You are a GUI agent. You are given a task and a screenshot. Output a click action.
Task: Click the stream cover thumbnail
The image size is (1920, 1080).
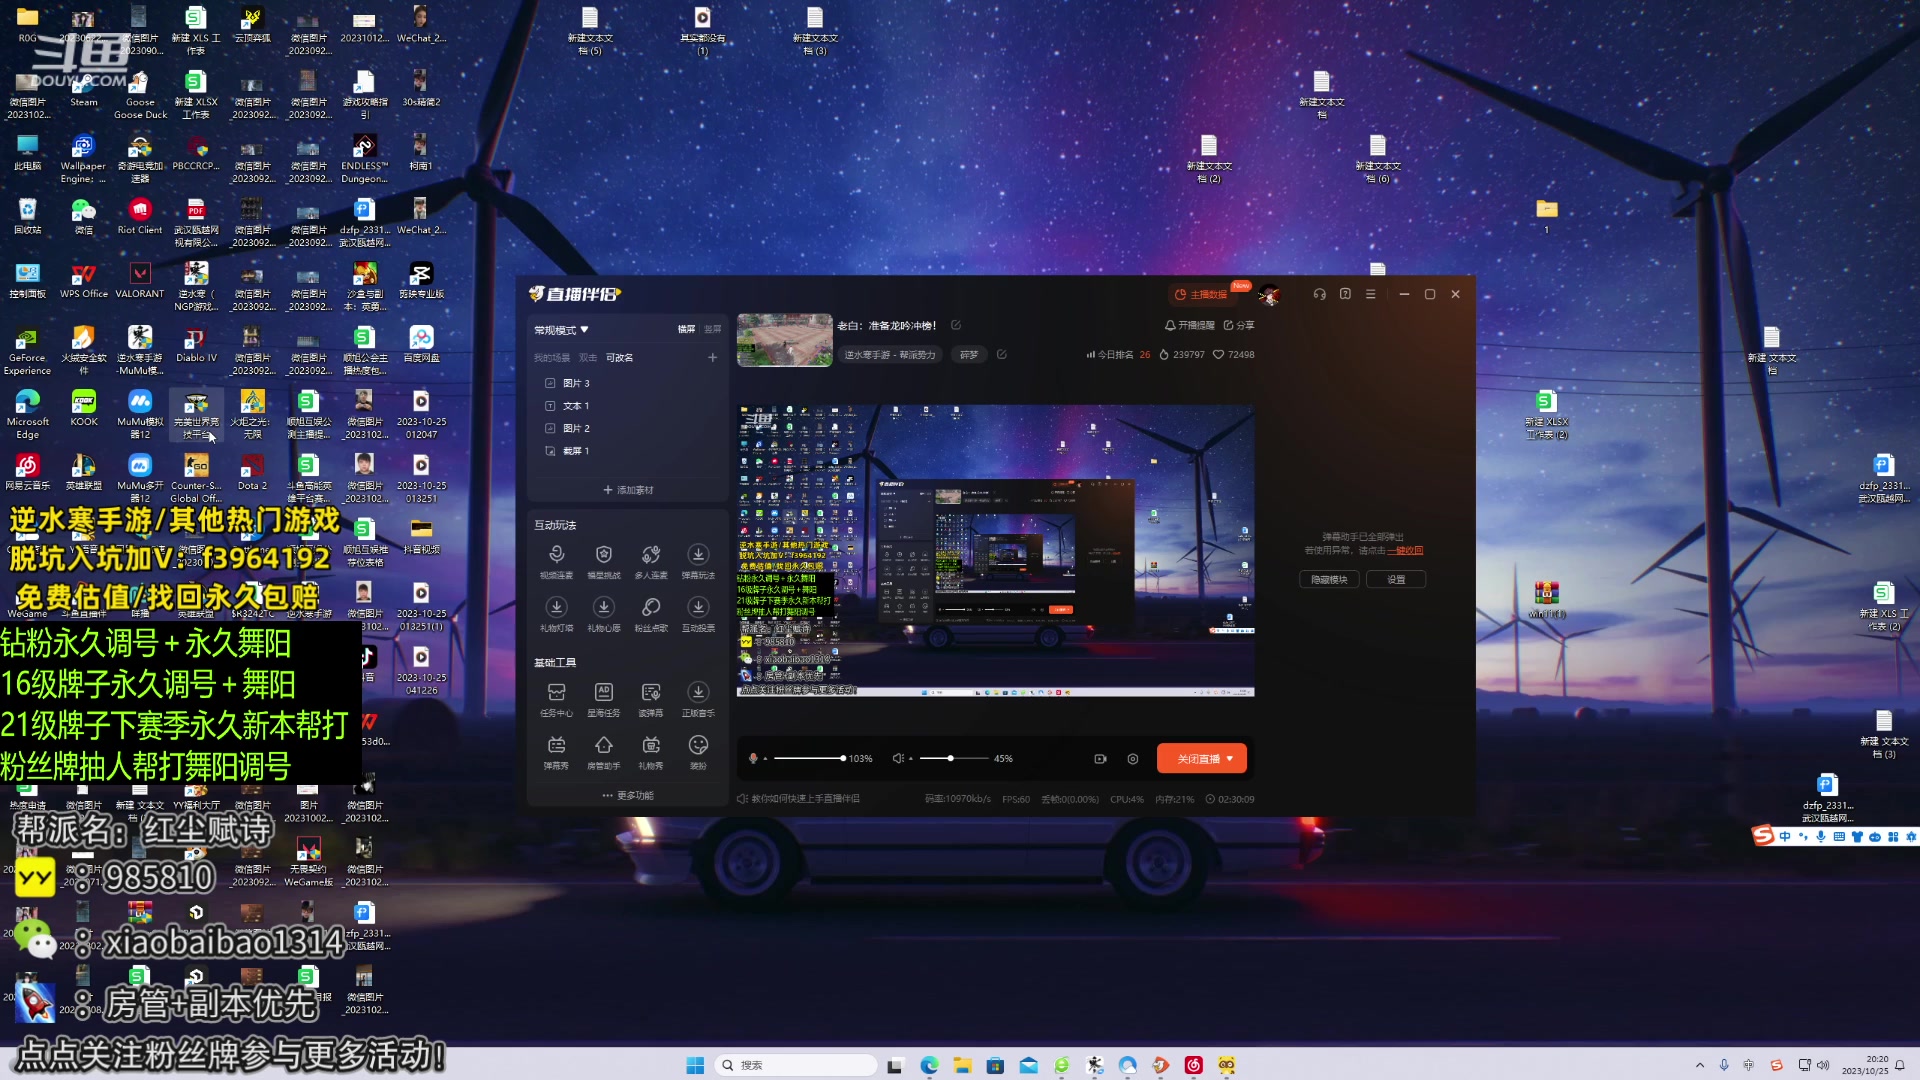pyautogui.click(x=785, y=340)
